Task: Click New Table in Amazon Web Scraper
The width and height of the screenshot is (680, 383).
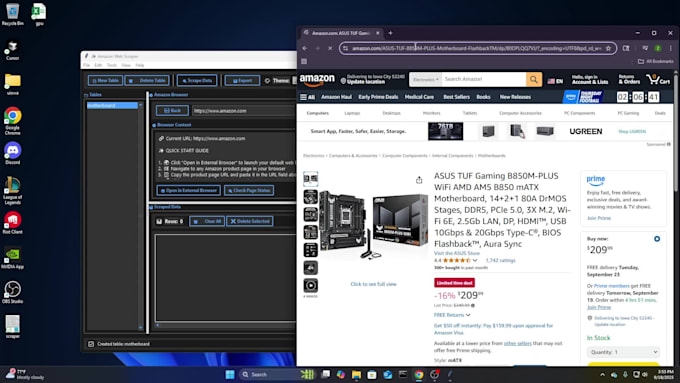Action: (x=105, y=80)
